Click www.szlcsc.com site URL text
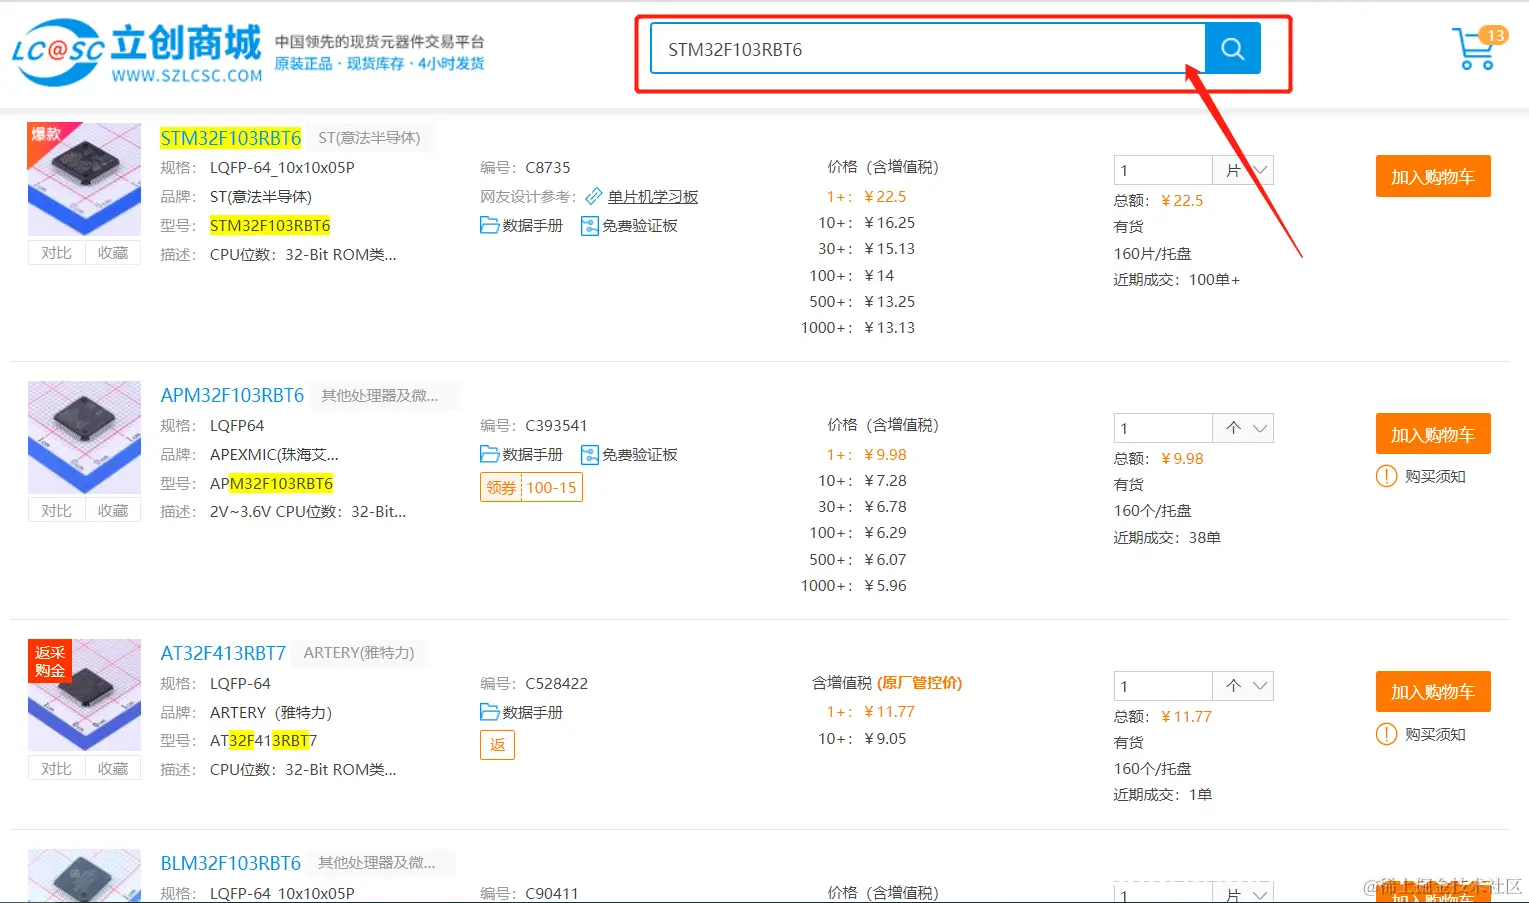Viewport: 1529px width, 903px height. click(x=187, y=76)
